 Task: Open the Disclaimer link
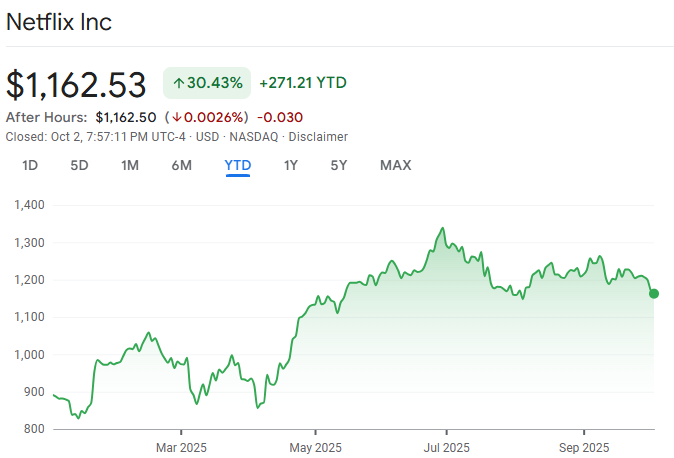[318, 136]
